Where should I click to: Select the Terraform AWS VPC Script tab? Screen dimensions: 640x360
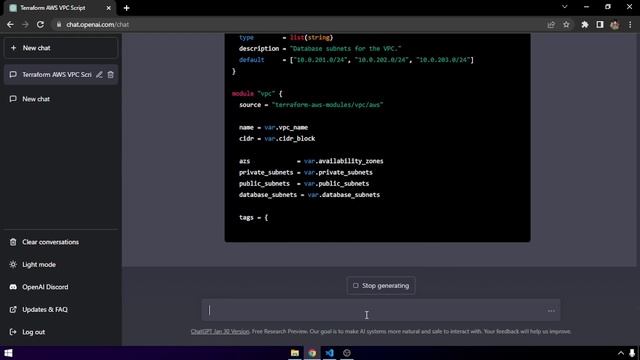pyautogui.click(x=60, y=8)
